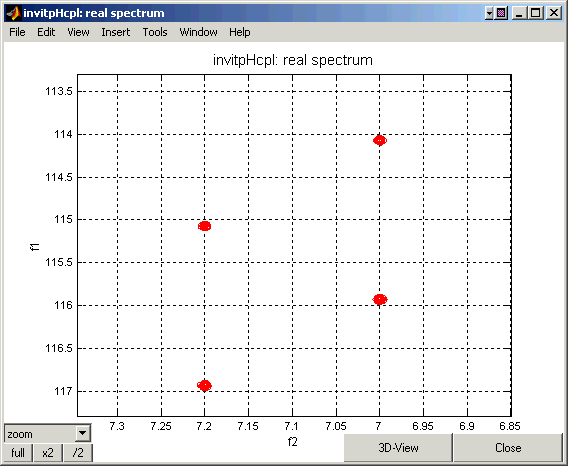
Task: Open the Window menu
Action: [x=199, y=32]
